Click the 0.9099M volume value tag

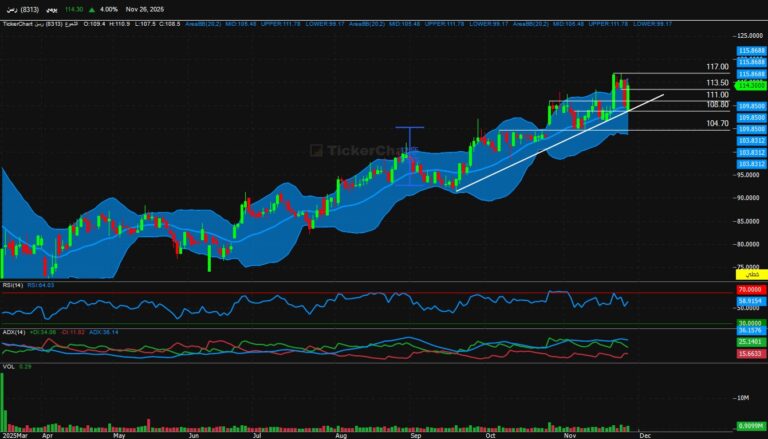coord(750,427)
